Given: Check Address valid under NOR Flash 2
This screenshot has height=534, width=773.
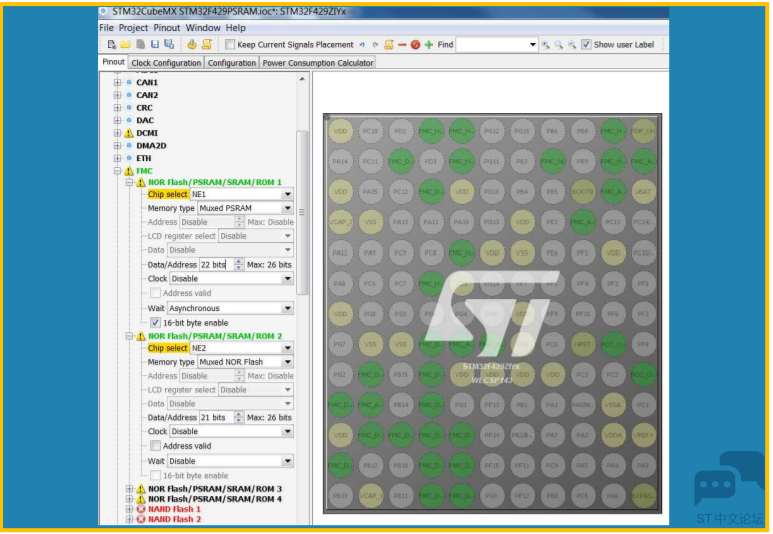Looking at the screenshot, I should 155,446.
